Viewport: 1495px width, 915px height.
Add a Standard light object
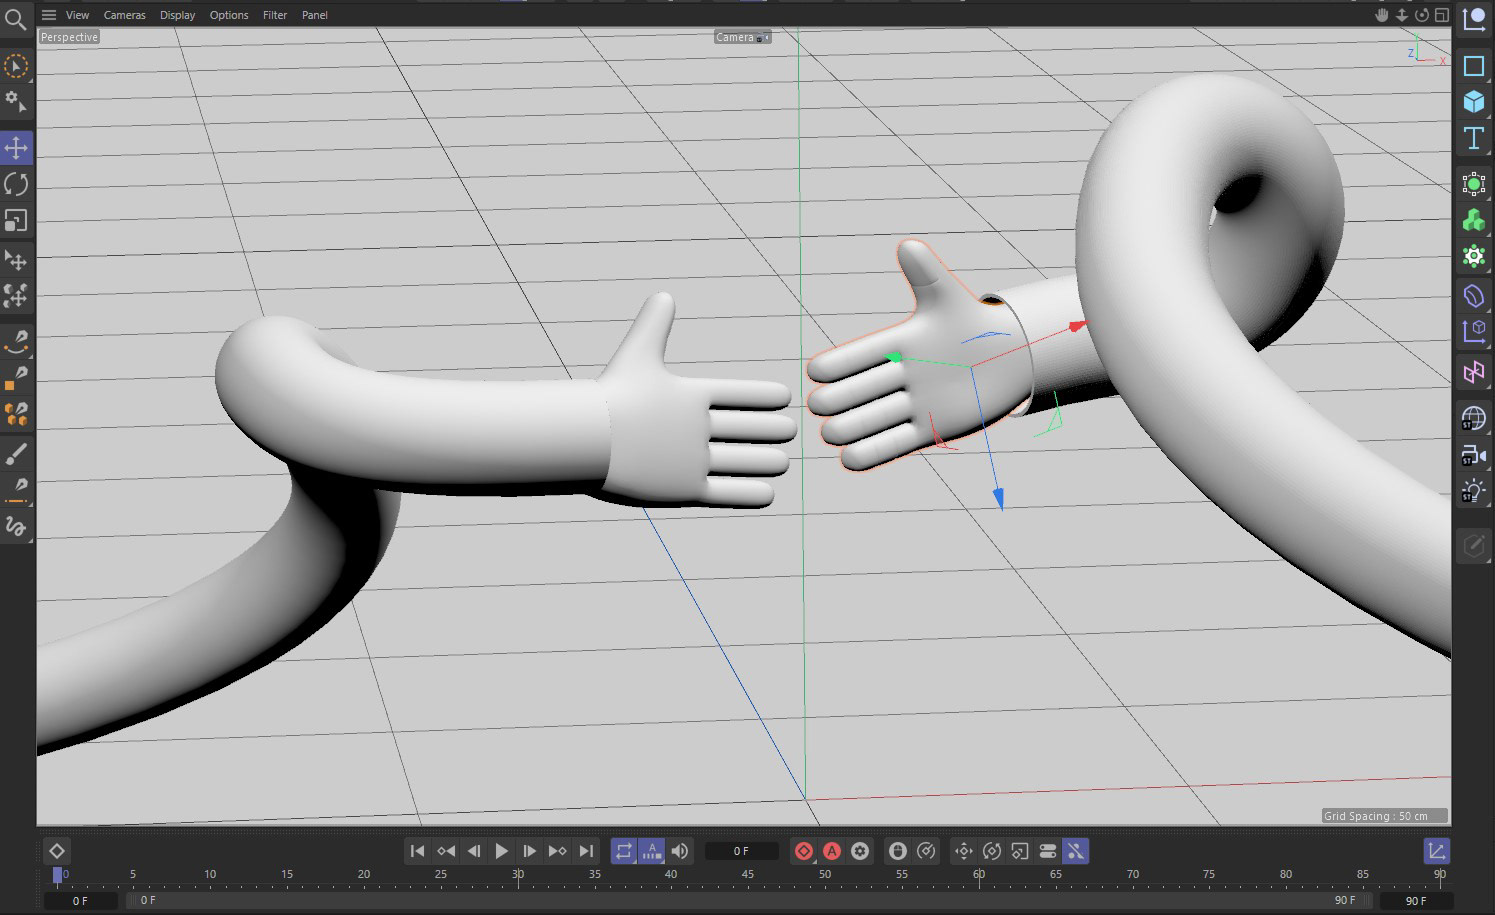pyautogui.click(x=1474, y=491)
